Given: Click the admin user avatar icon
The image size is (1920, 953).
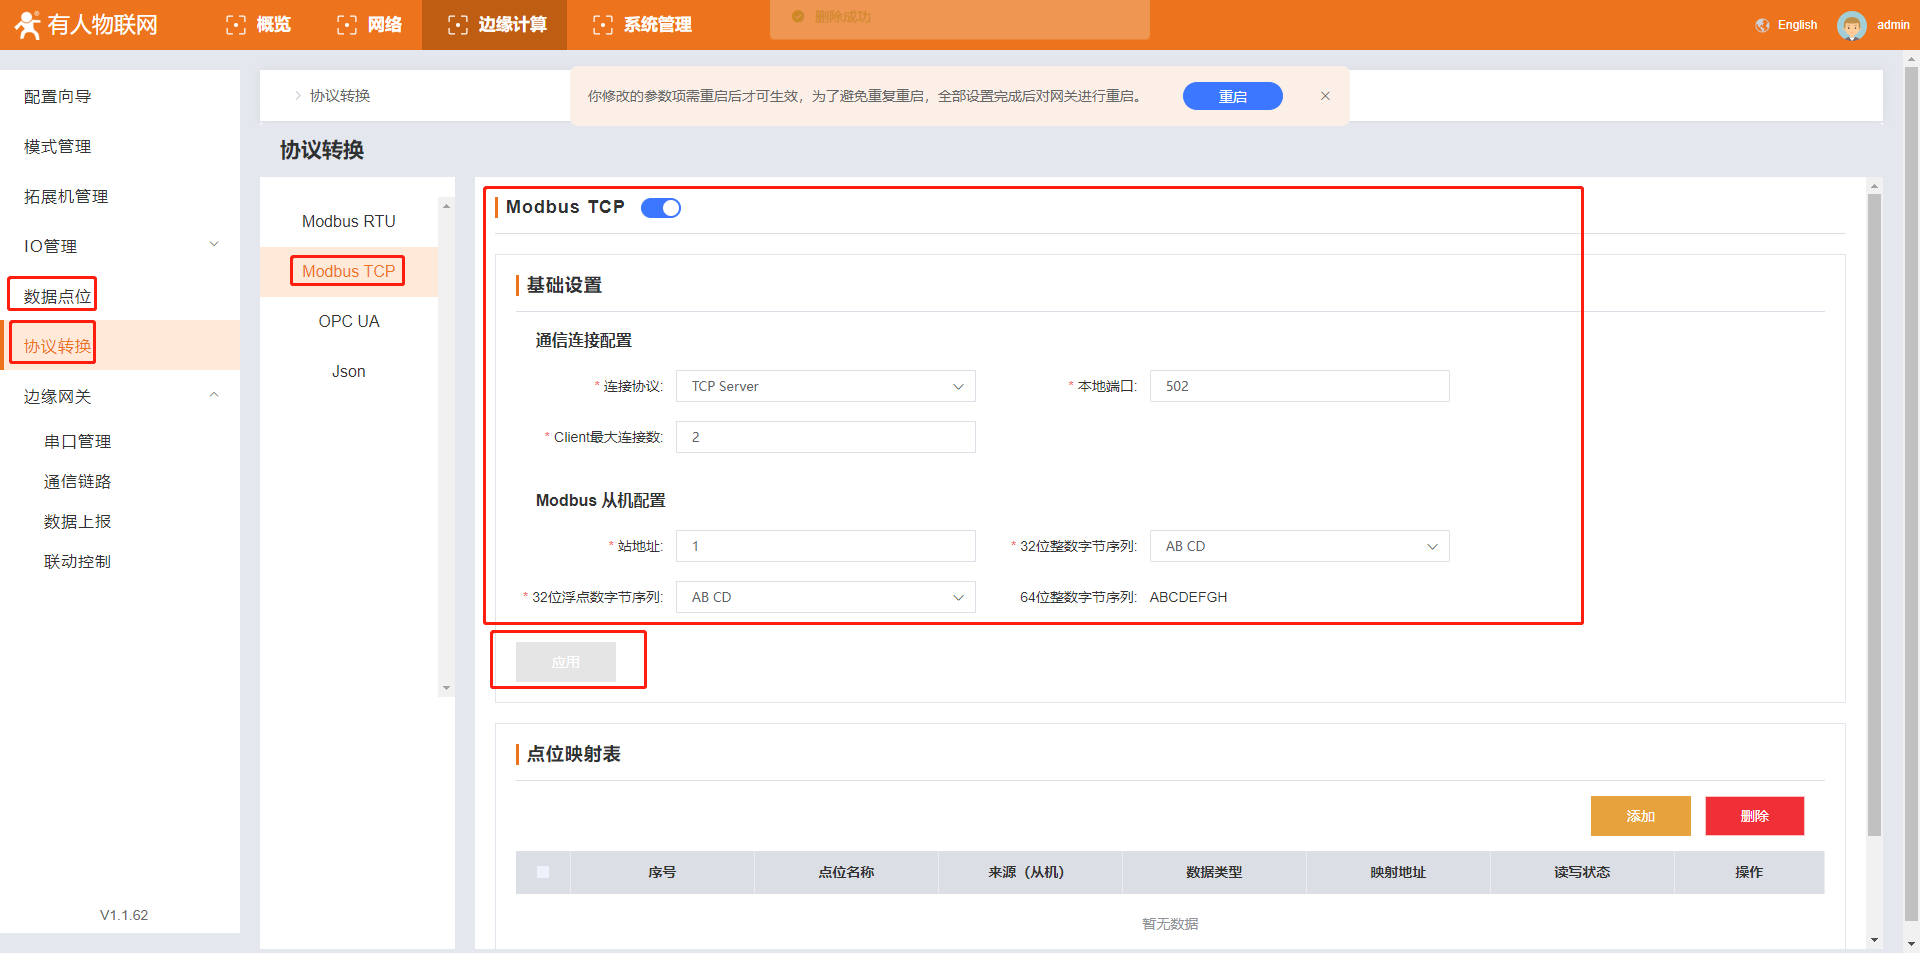Looking at the screenshot, I should click(1851, 25).
